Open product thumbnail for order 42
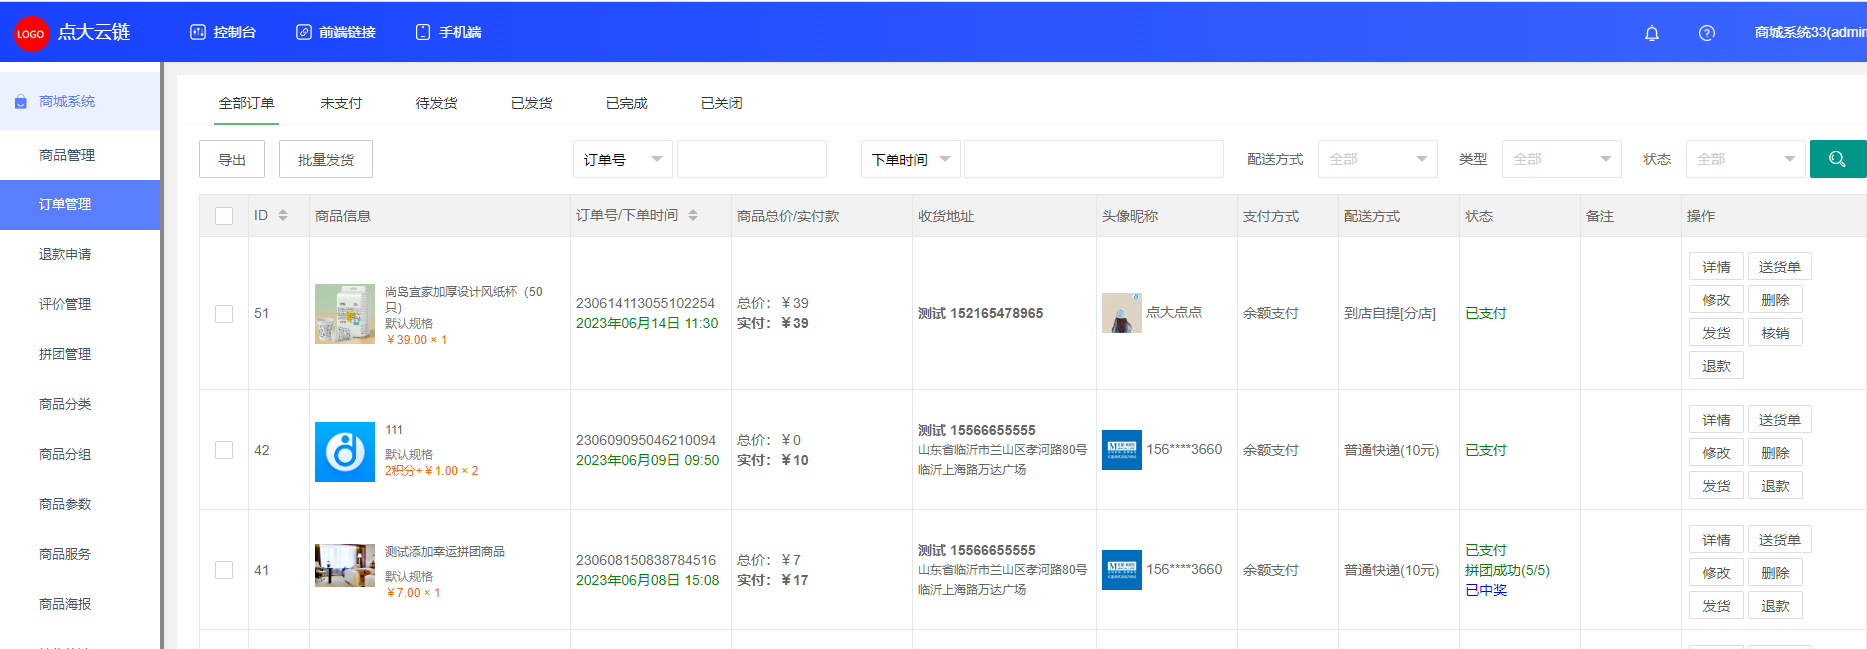This screenshot has width=1867, height=649. [x=345, y=452]
